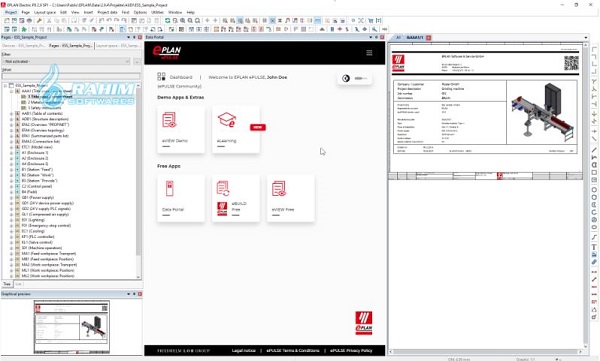Click the print icon in top toolbar
The width and height of the screenshot is (600, 361).
pos(29,20)
